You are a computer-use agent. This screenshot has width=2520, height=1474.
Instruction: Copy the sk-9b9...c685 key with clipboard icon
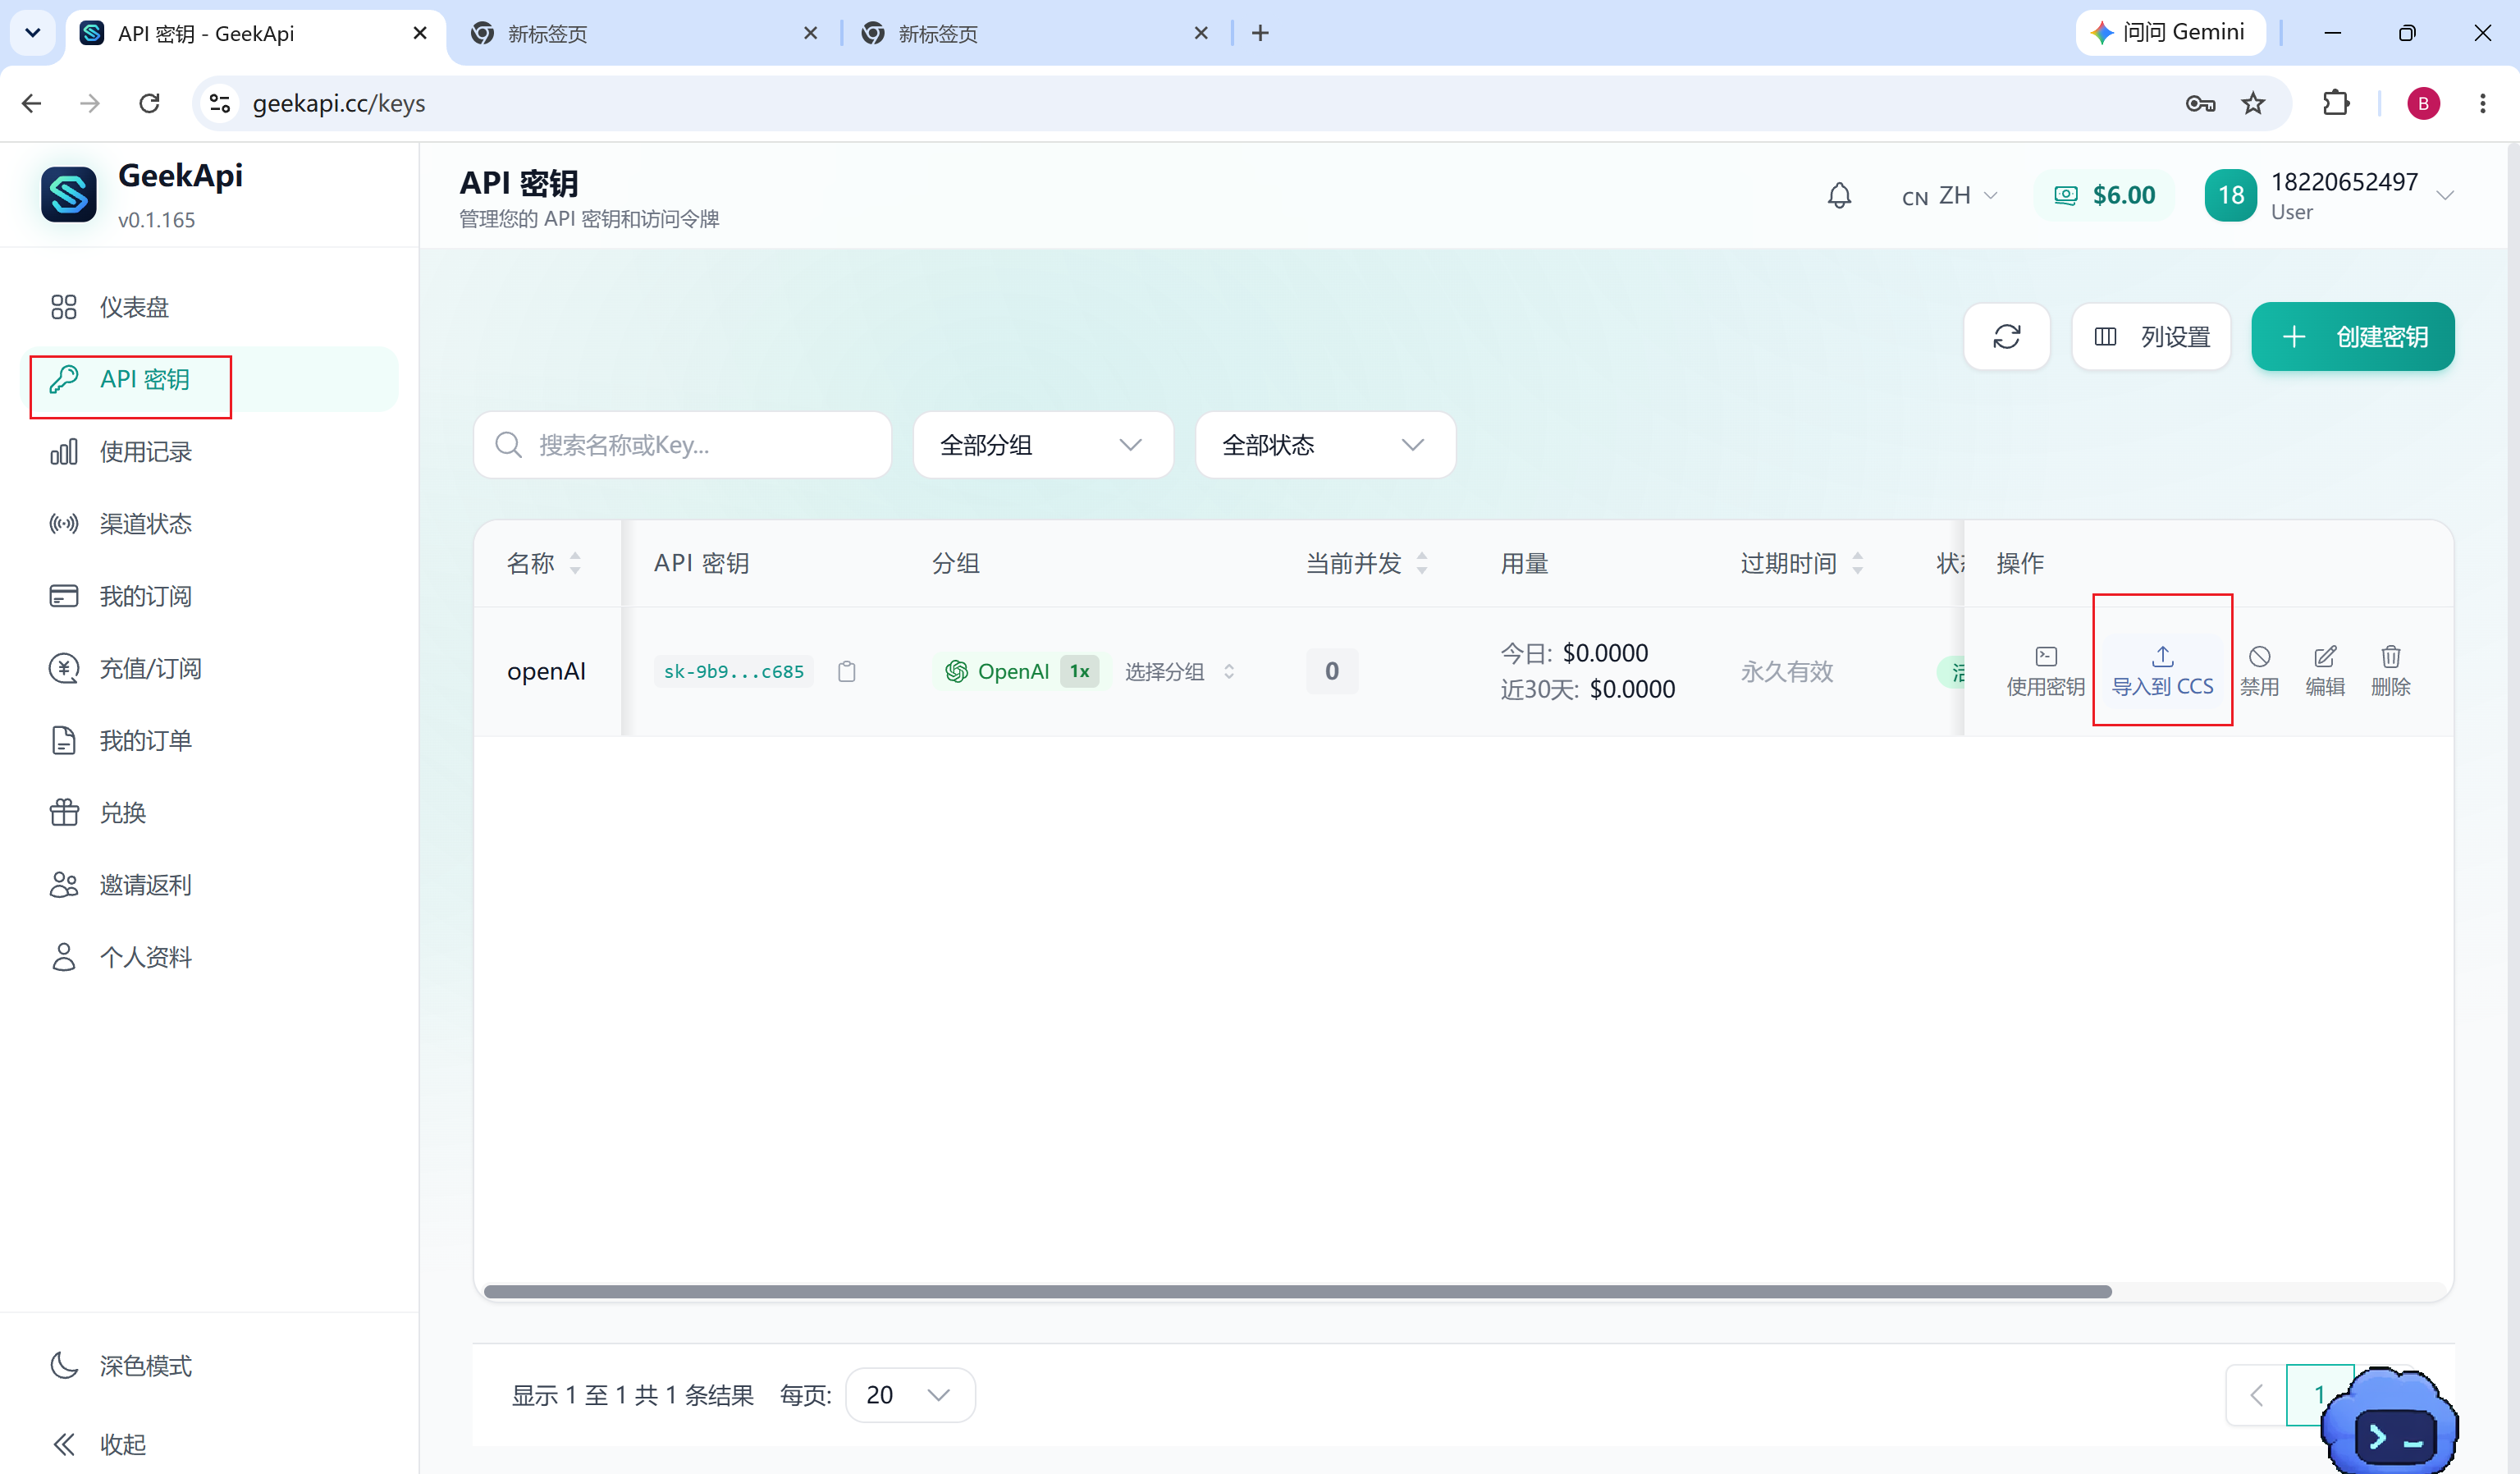(x=846, y=671)
